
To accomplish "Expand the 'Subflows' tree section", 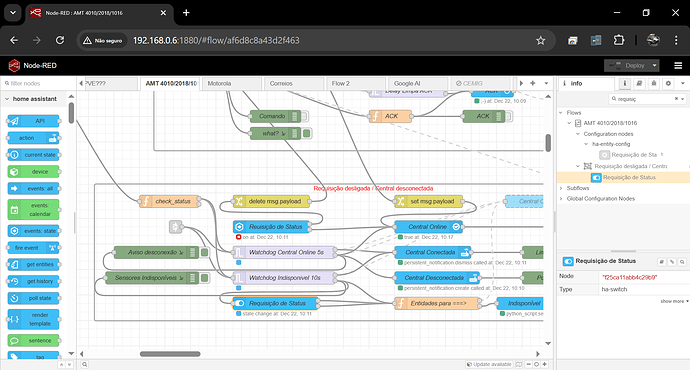I will point(561,188).
